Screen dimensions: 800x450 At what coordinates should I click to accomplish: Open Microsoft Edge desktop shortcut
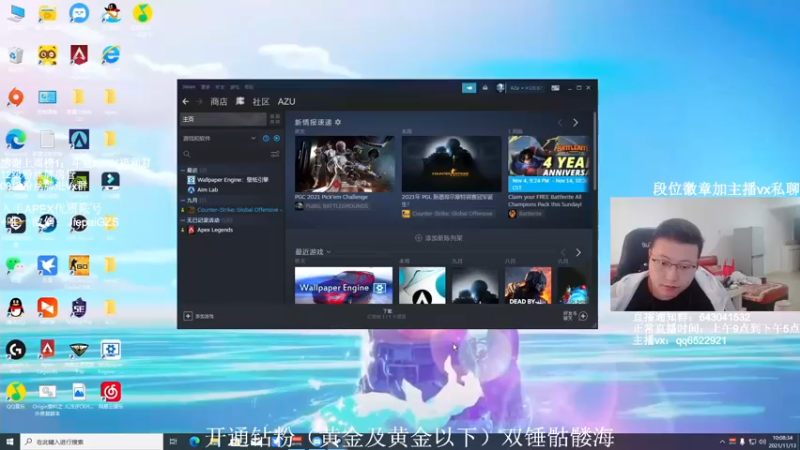(16, 139)
